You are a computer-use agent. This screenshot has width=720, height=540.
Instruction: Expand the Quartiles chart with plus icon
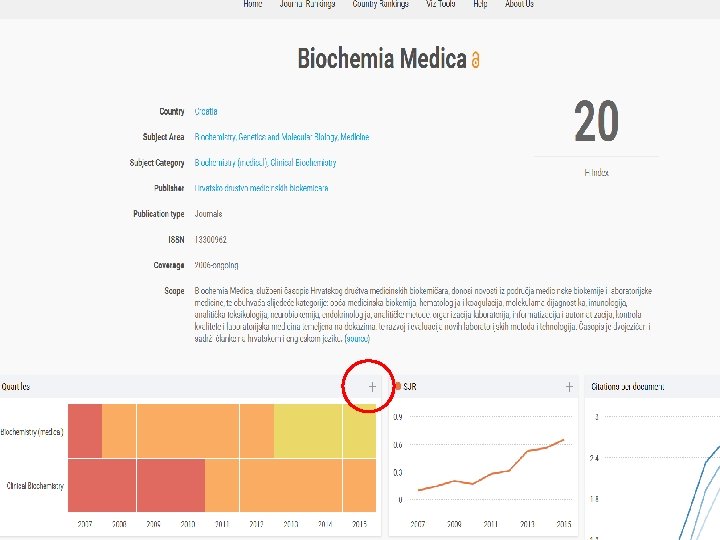[x=372, y=386]
